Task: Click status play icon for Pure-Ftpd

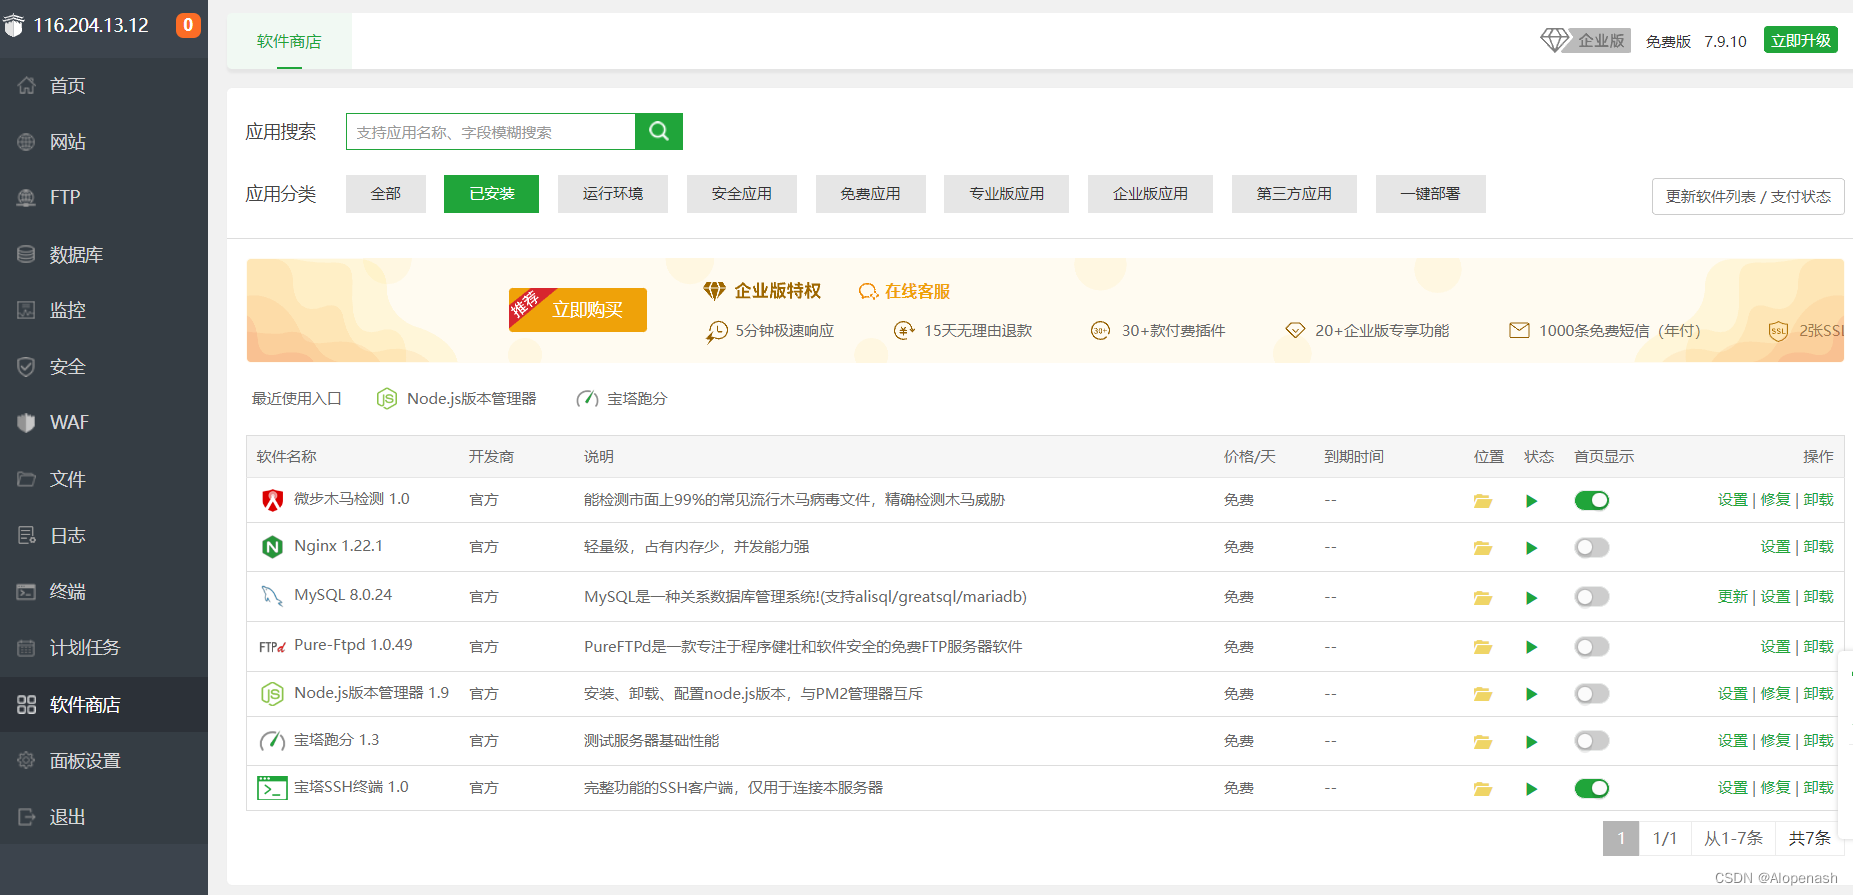Action: click(1531, 647)
